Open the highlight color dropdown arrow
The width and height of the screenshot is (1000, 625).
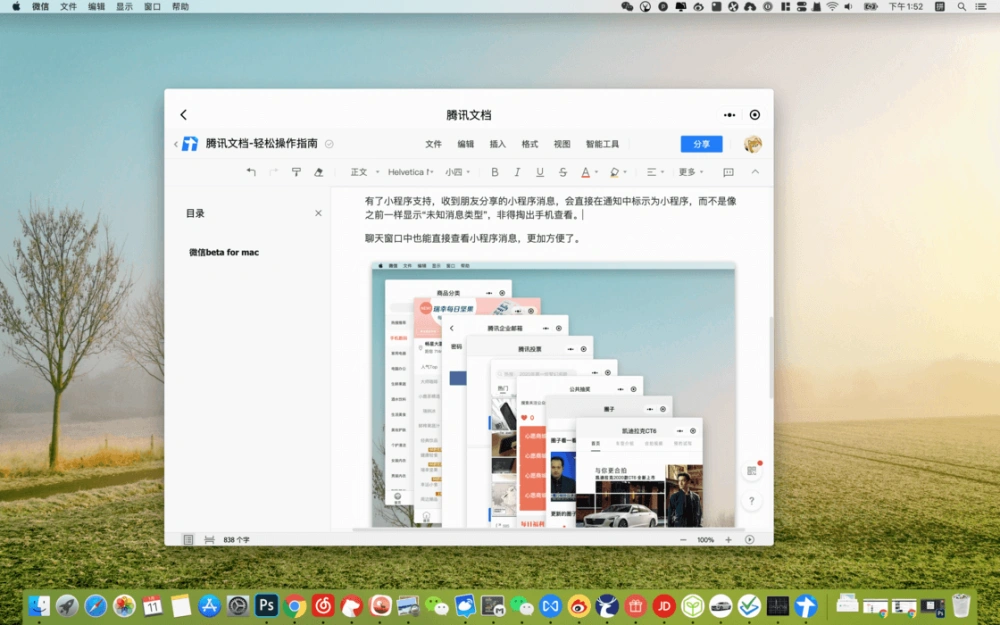point(625,172)
